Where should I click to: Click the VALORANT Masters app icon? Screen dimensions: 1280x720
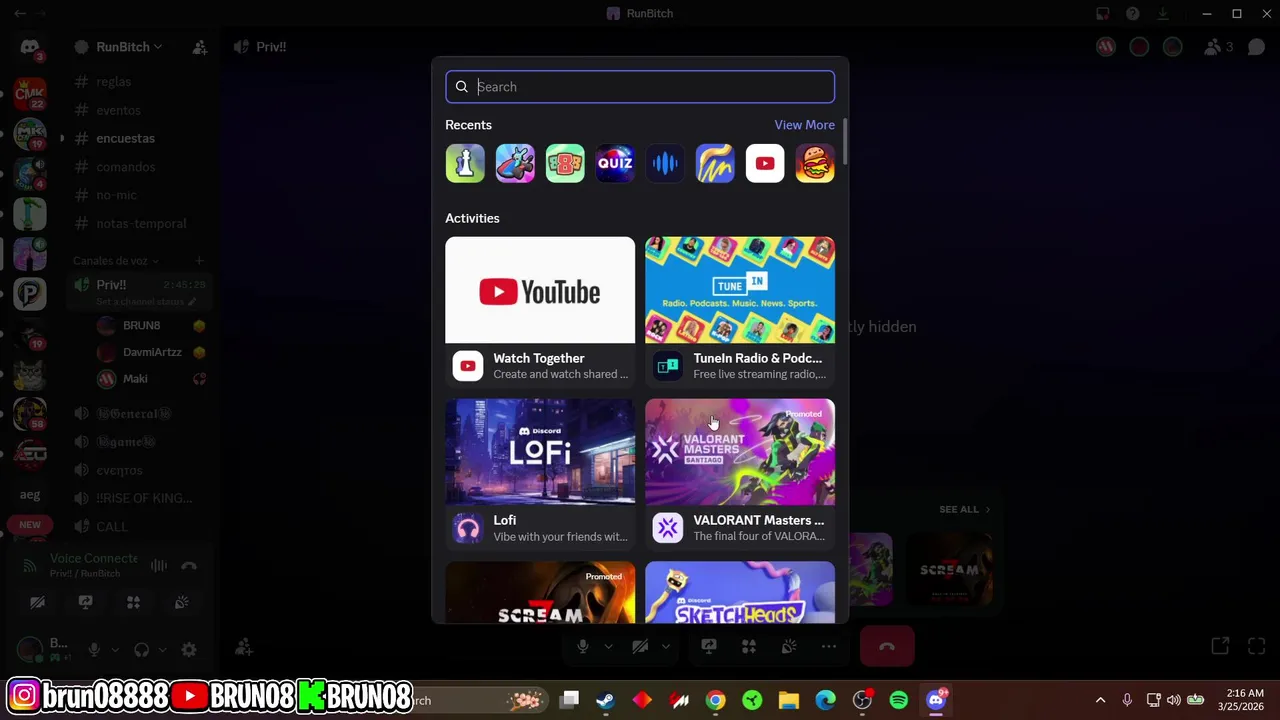click(667, 528)
